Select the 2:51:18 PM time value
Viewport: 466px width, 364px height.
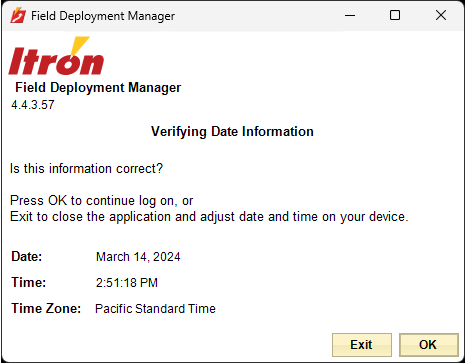coord(127,283)
